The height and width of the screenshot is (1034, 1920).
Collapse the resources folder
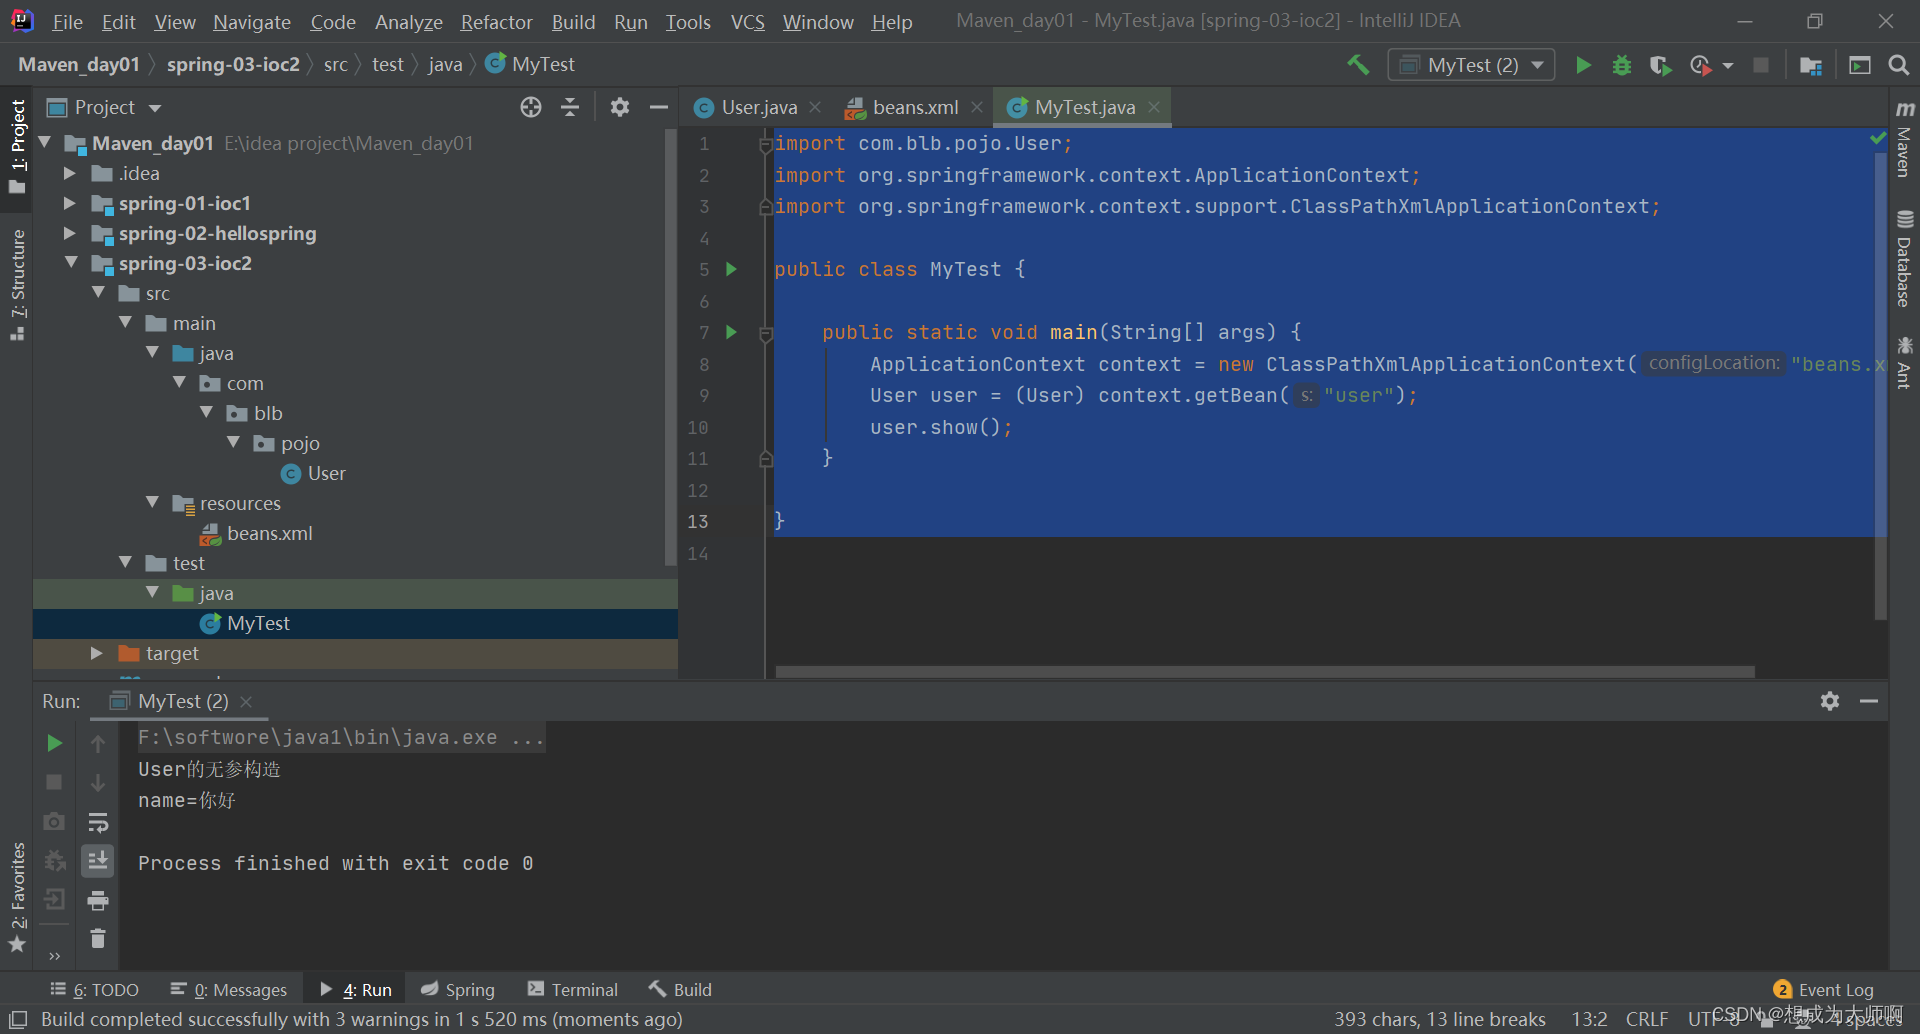pyautogui.click(x=152, y=503)
